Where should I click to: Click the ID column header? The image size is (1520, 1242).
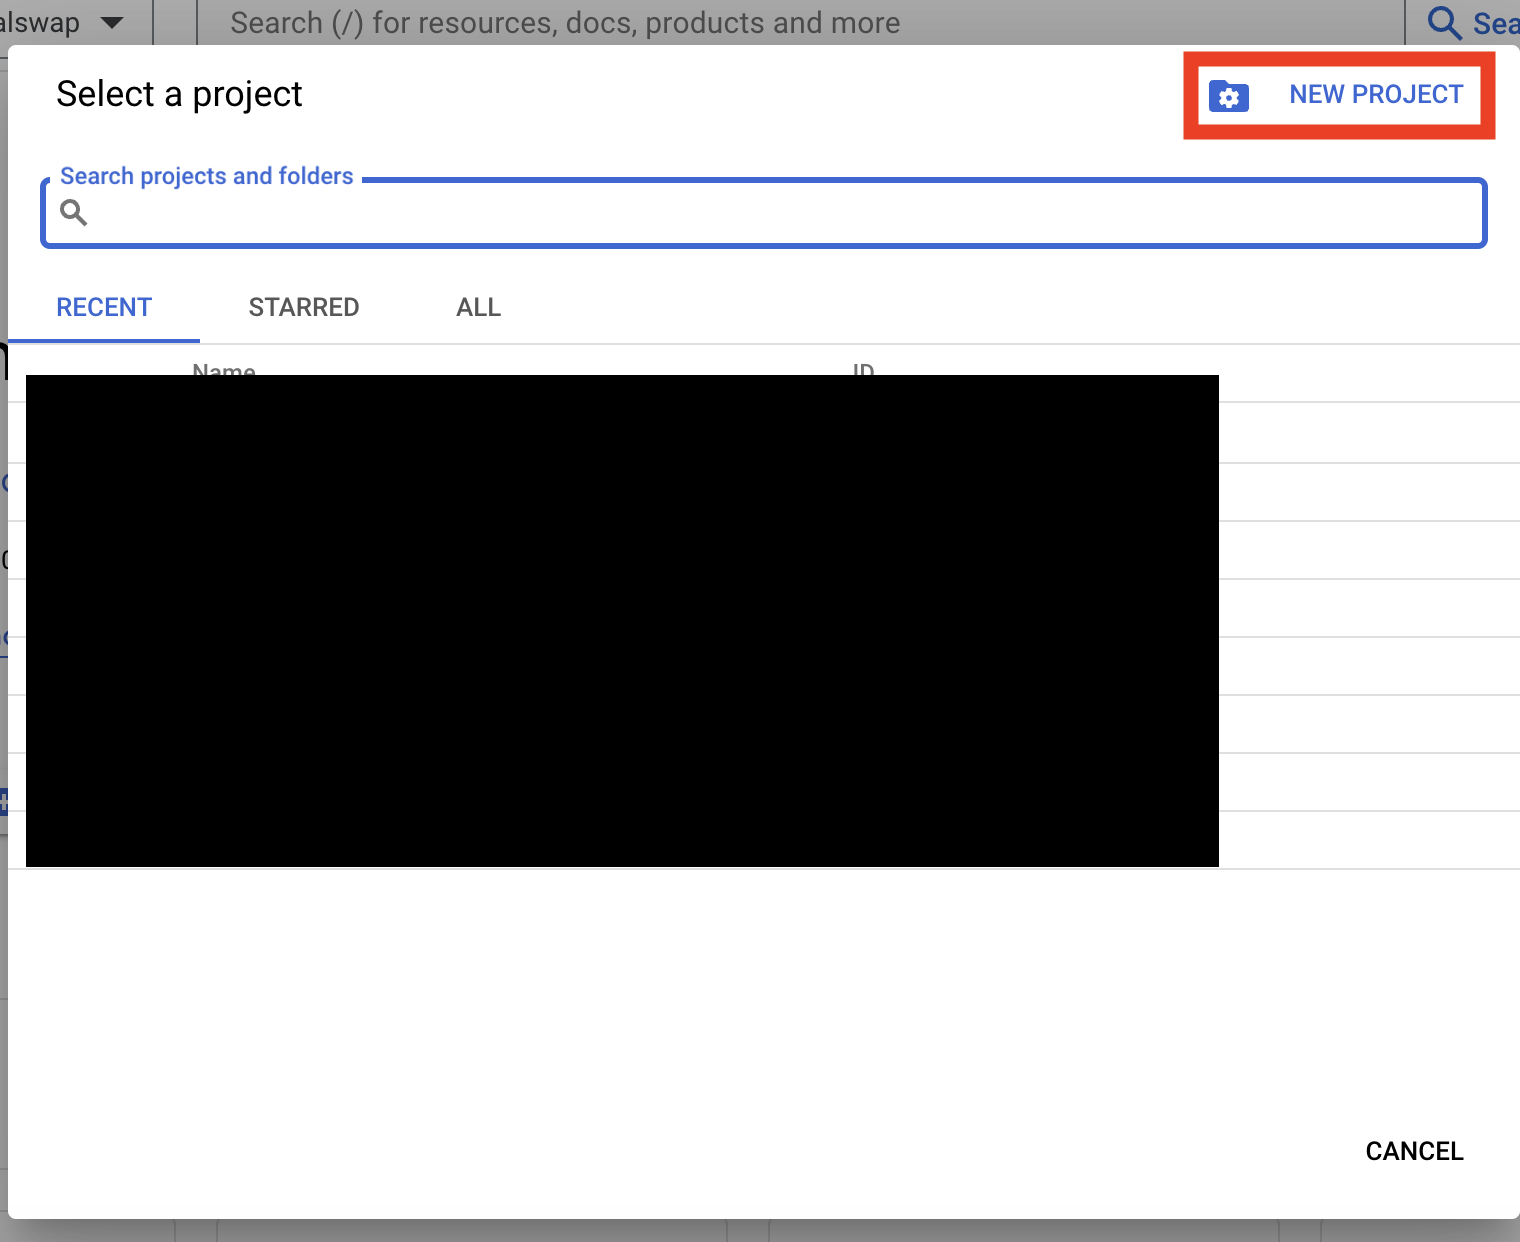(863, 370)
